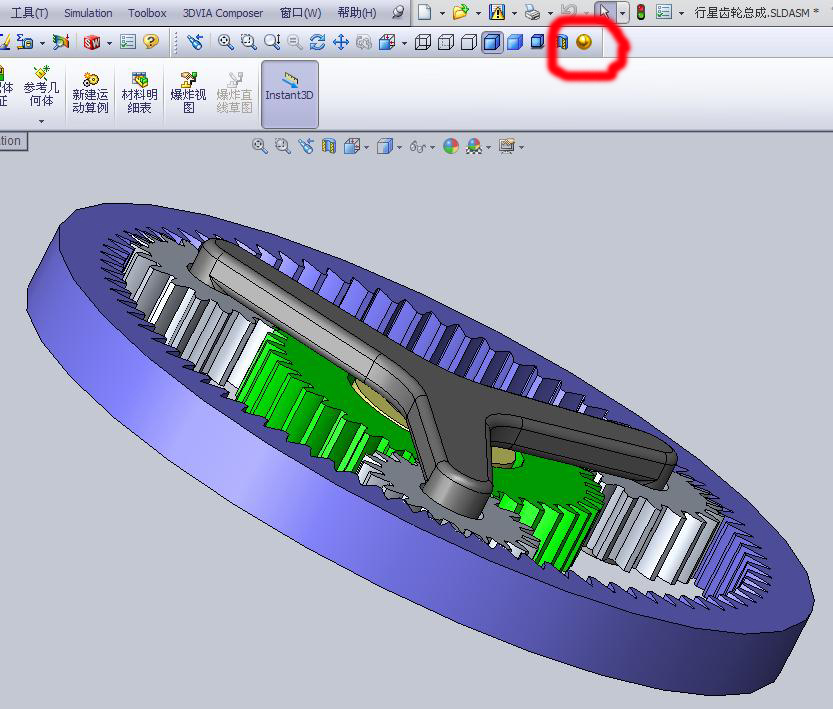Switch to Shaded display style
The height and width of the screenshot is (709, 833).
click(x=515, y=42)
